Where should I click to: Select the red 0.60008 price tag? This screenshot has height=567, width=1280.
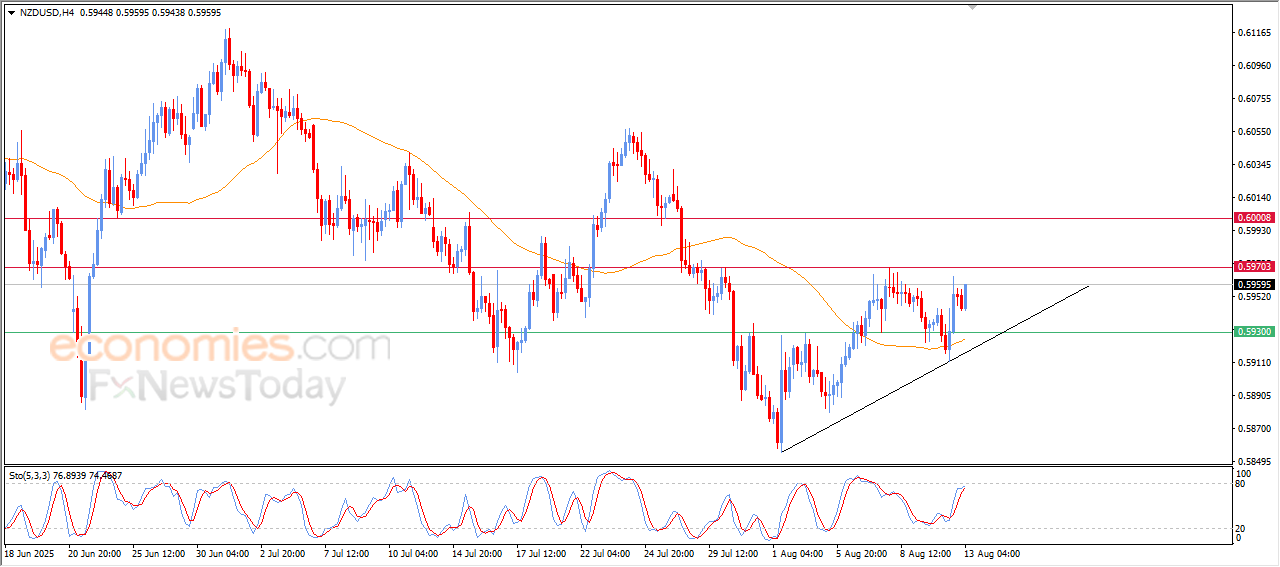click(1254, 218)
